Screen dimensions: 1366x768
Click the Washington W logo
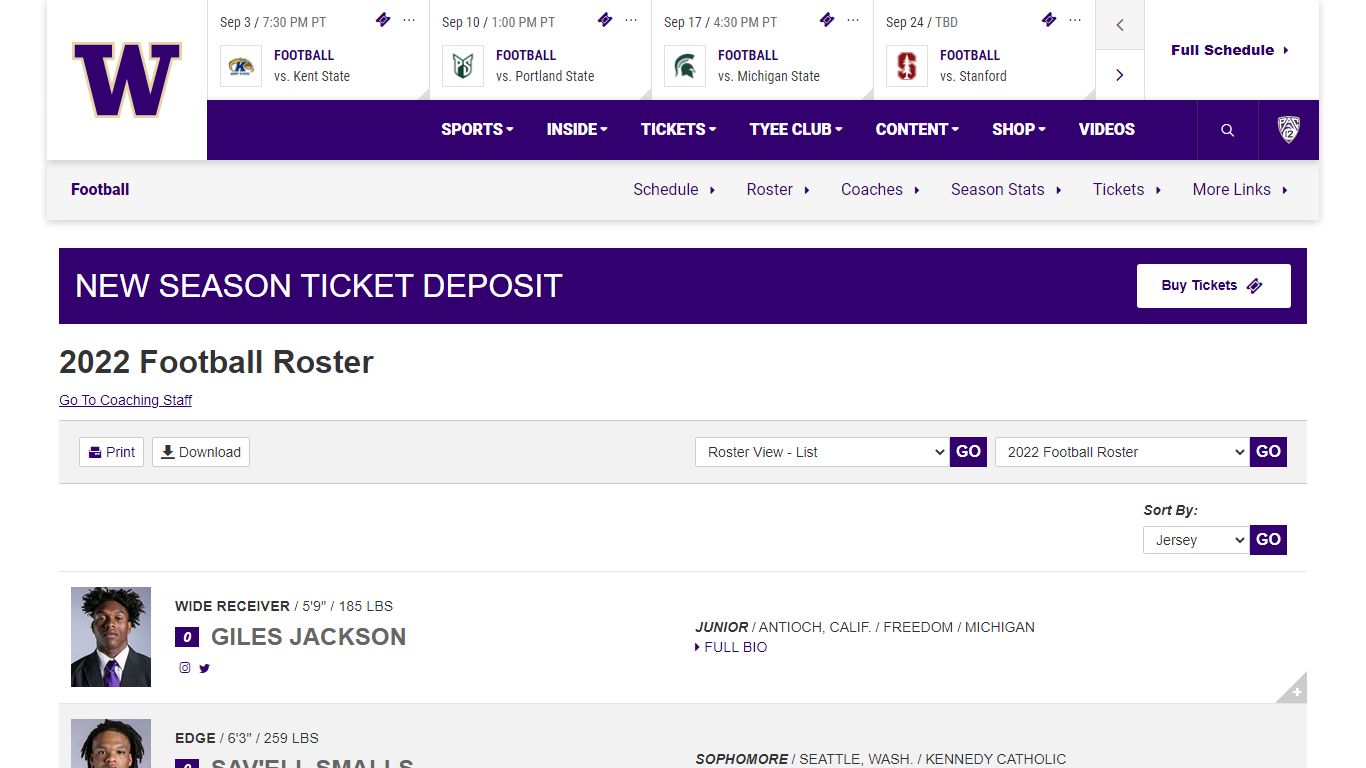[127, 80]
